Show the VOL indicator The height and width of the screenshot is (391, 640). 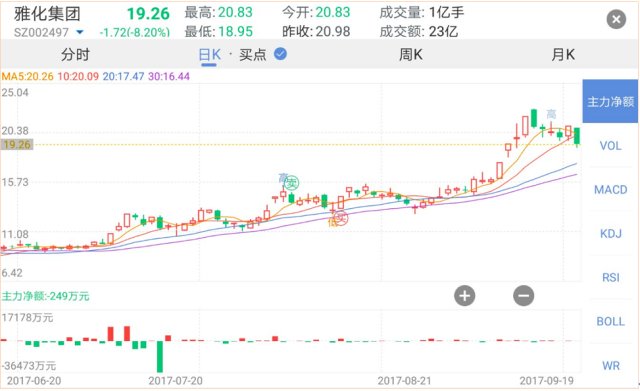coord(610,146)
